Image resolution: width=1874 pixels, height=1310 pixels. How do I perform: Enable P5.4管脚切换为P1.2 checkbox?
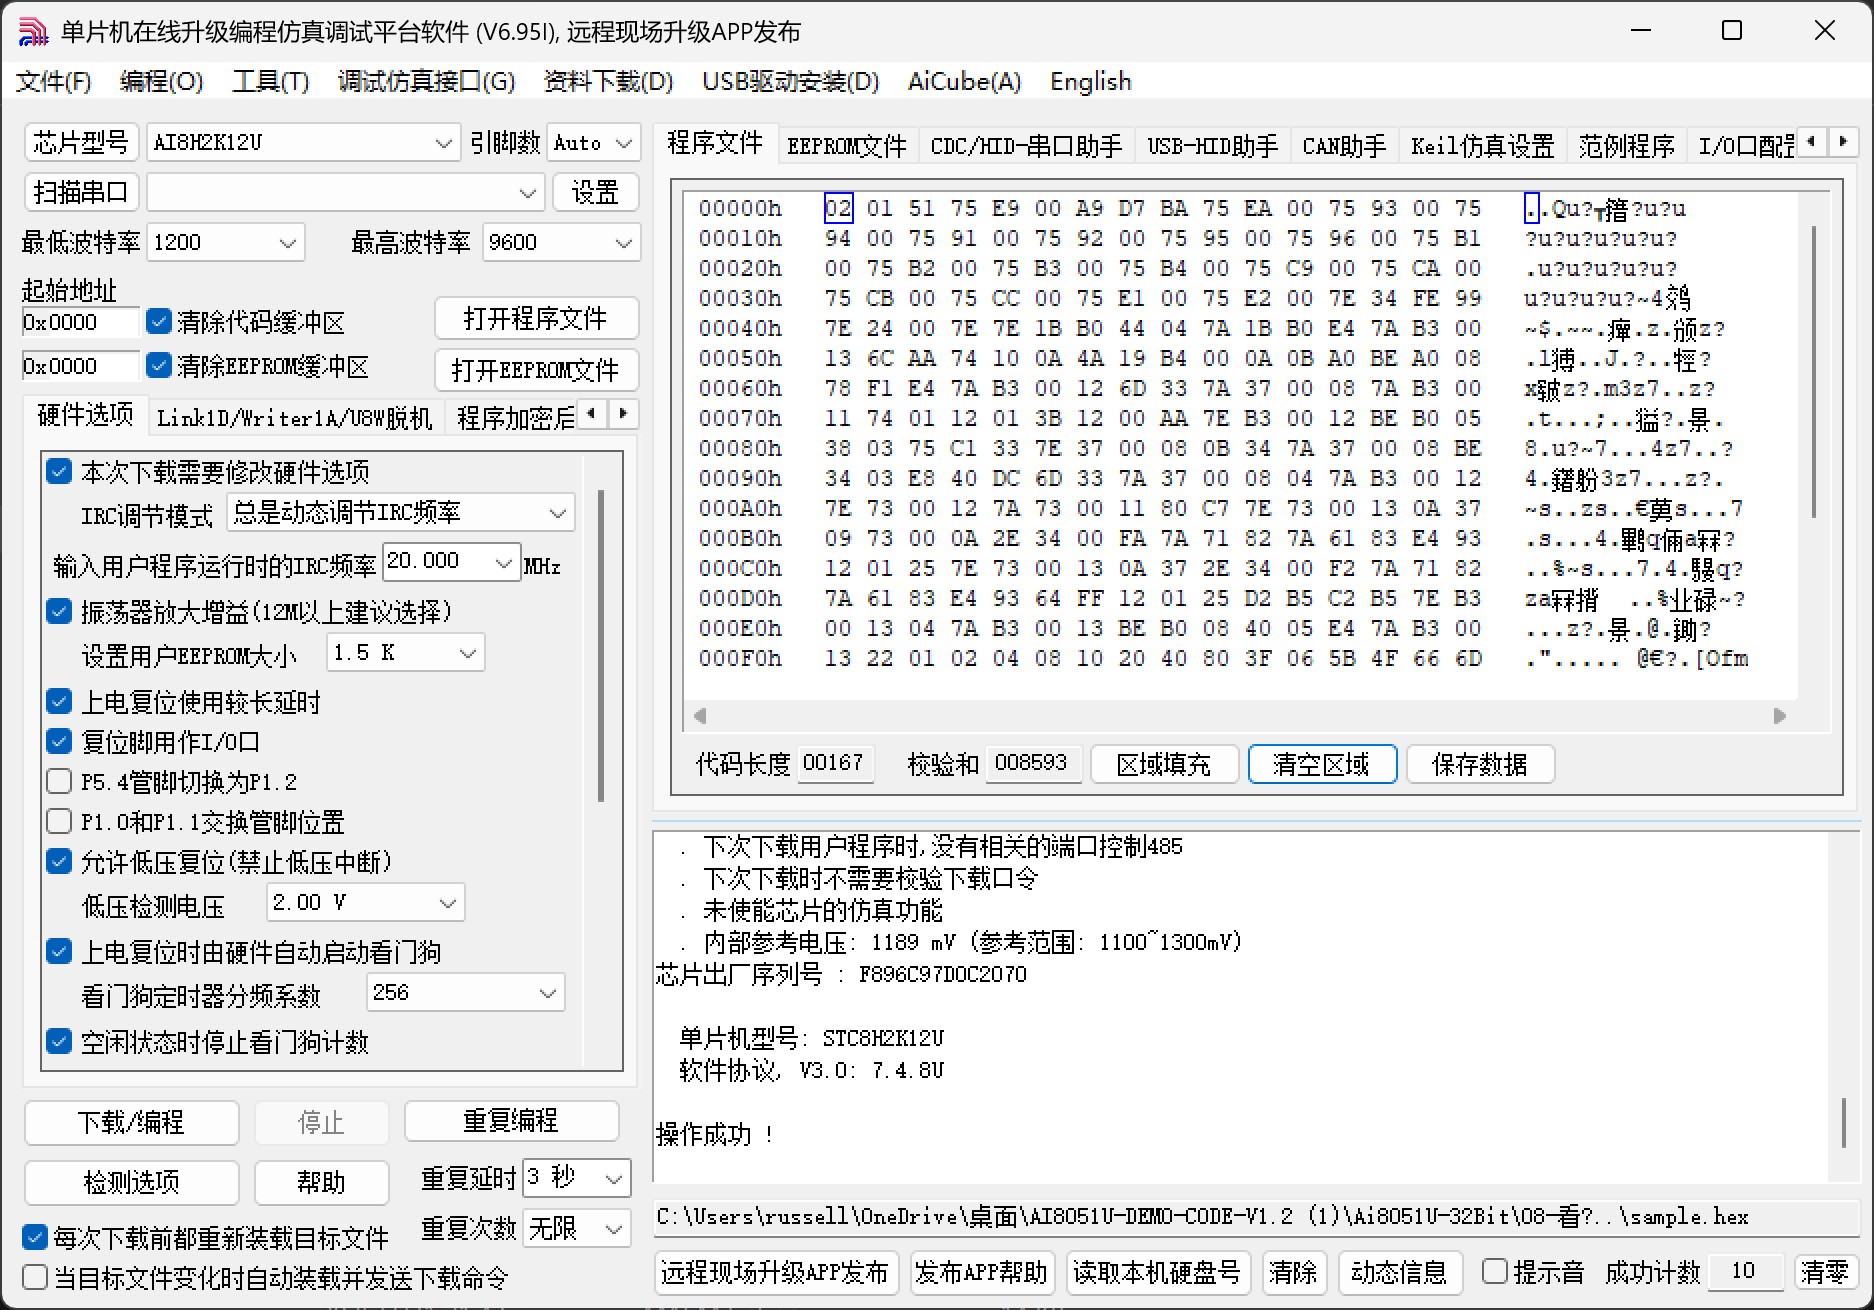click(x=59, y=781)
